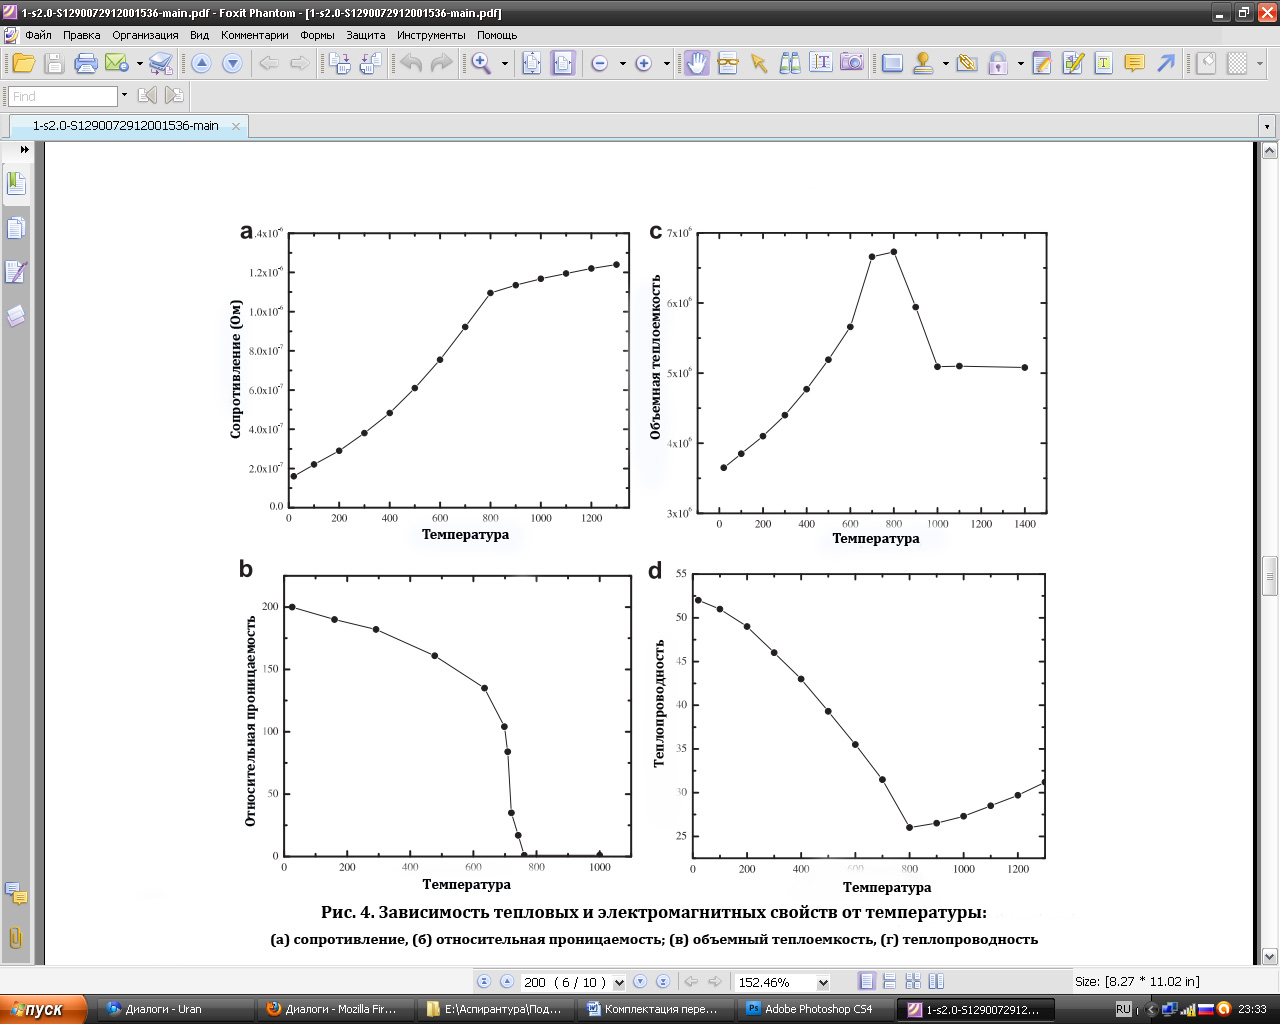This screenshot has width=1280, height=1024.
Task: Send the PDF by email icon
Action: (117, 63)
